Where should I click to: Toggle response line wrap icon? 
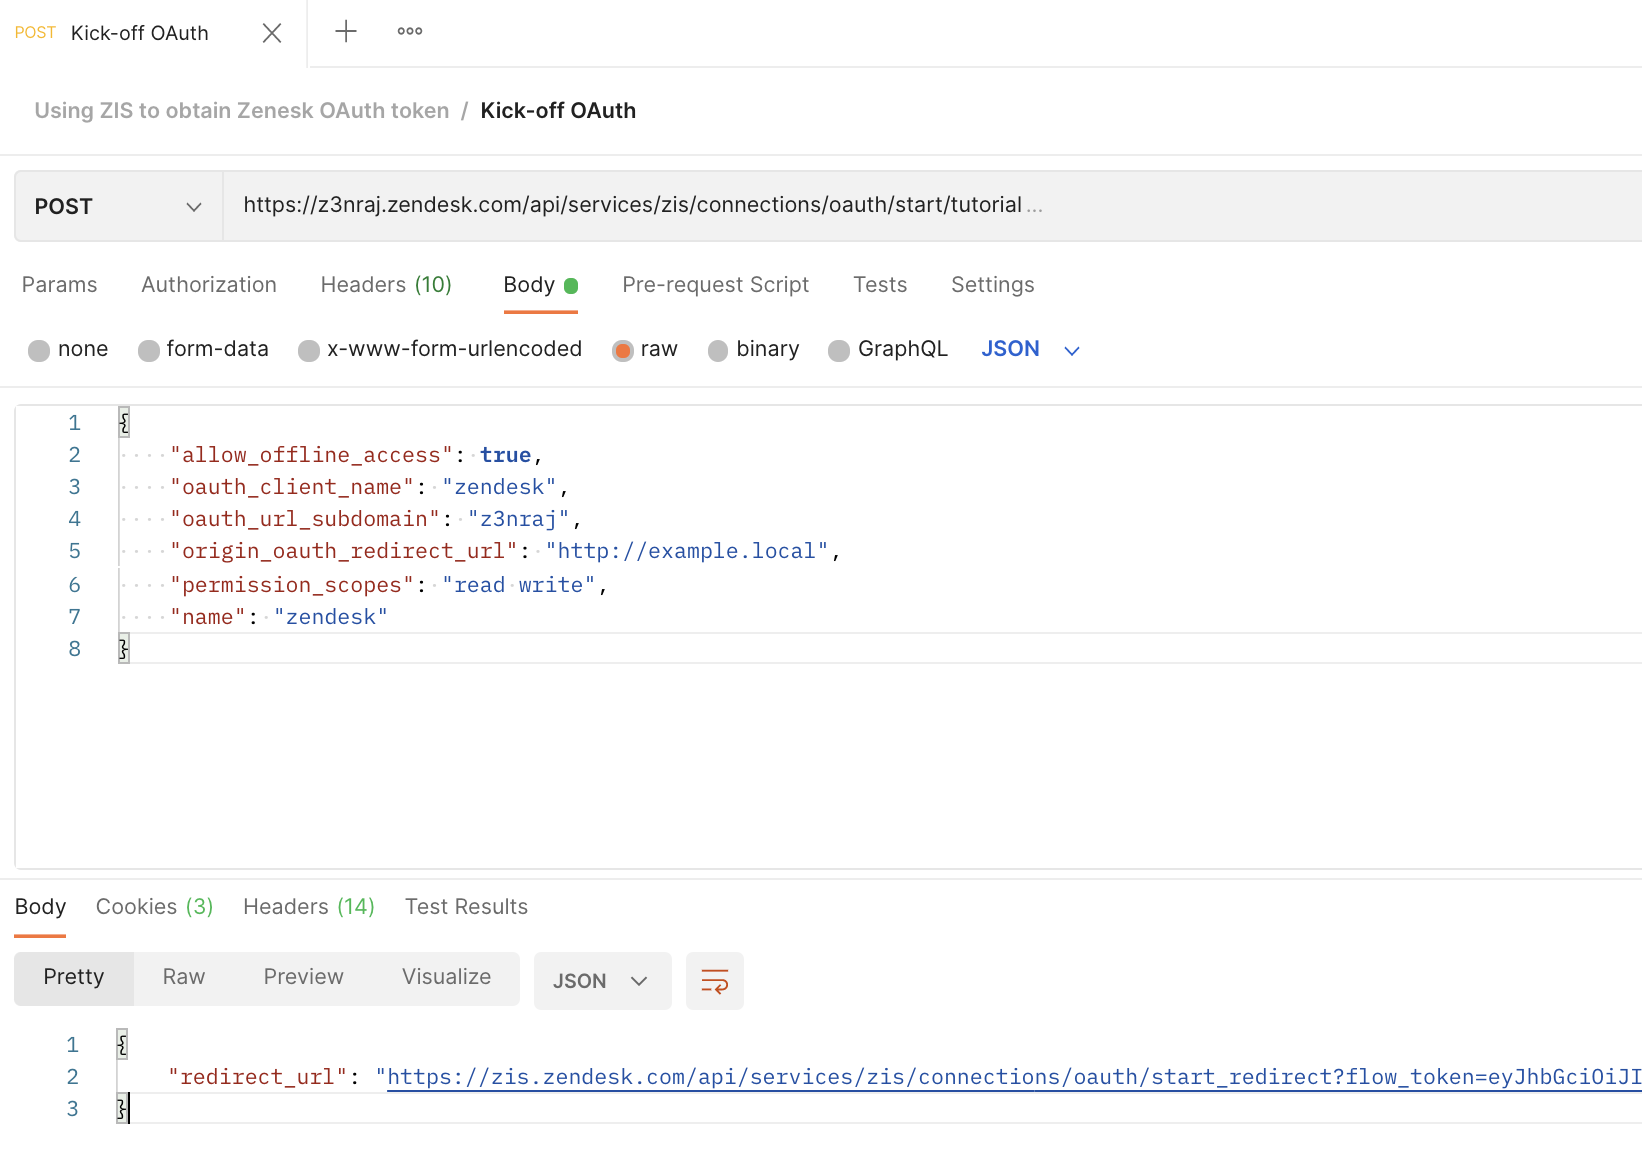coord(715,981)
